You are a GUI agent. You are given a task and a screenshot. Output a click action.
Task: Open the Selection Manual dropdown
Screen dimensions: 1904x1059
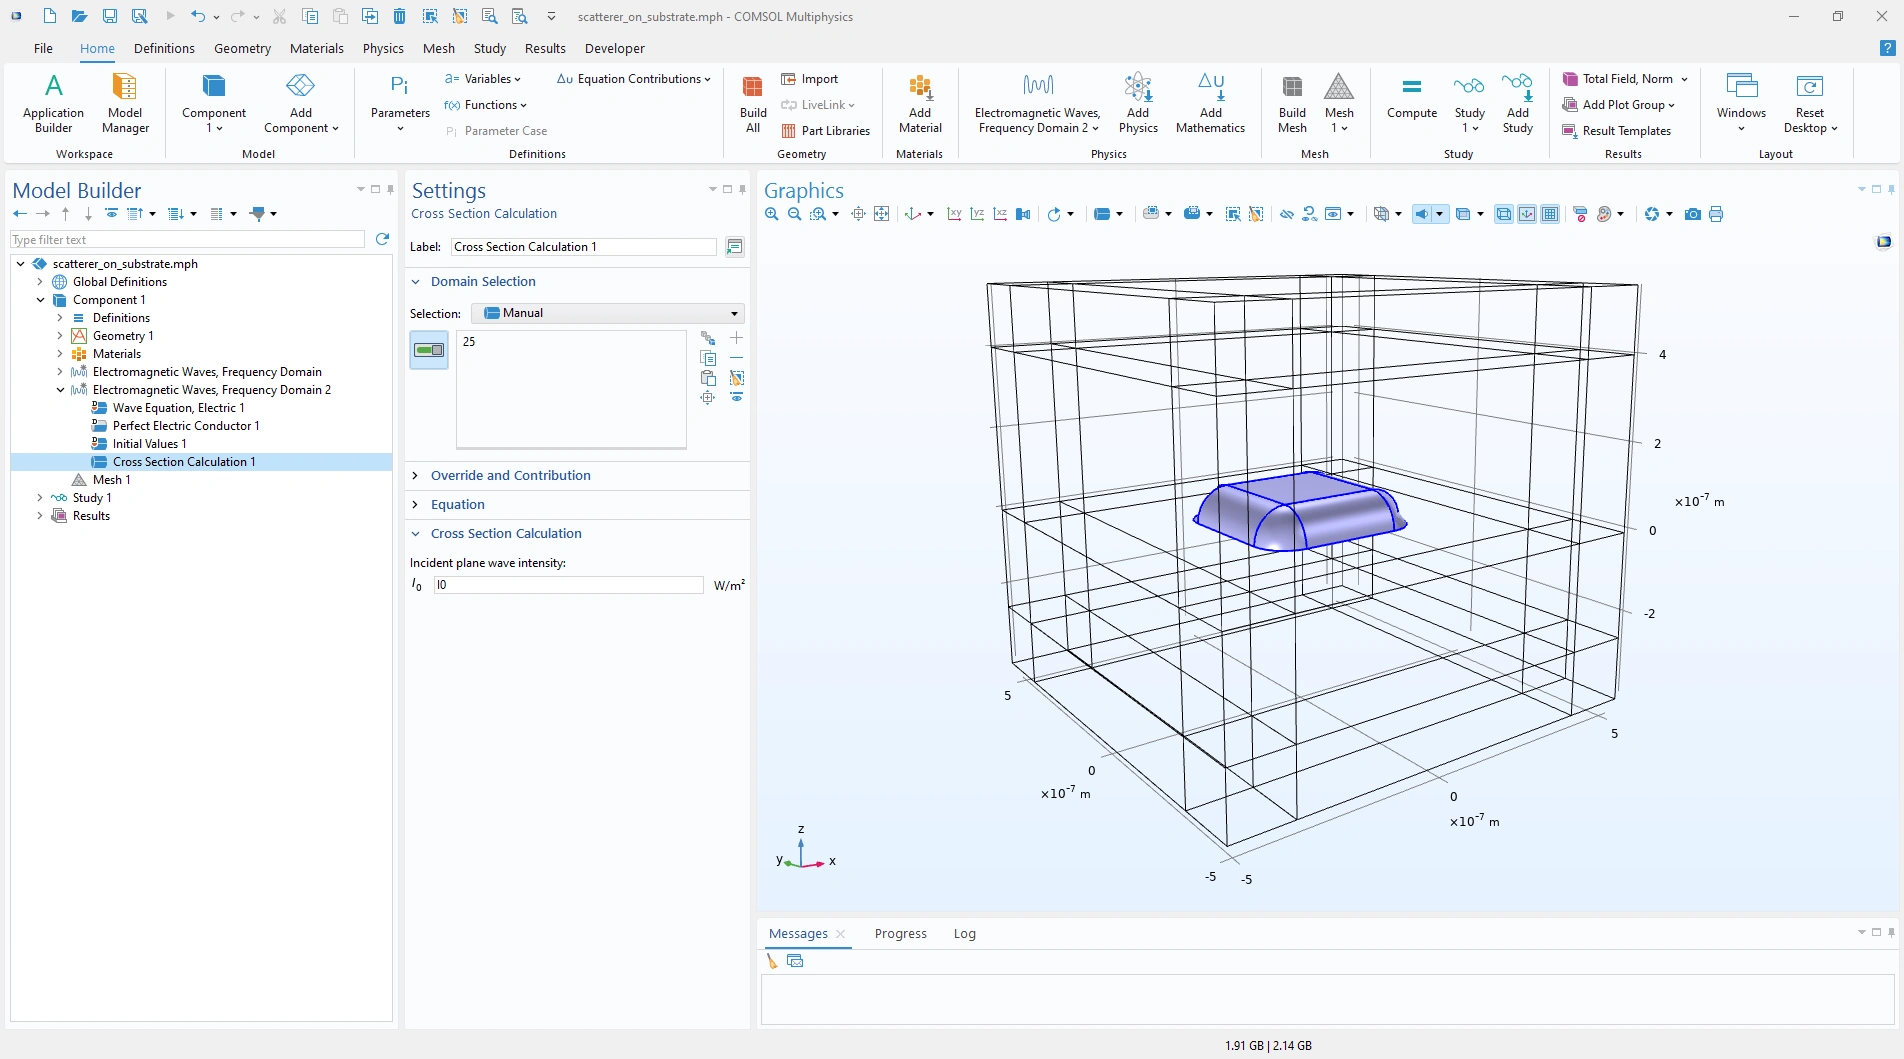pyautogui.click(x=608, y=313)
